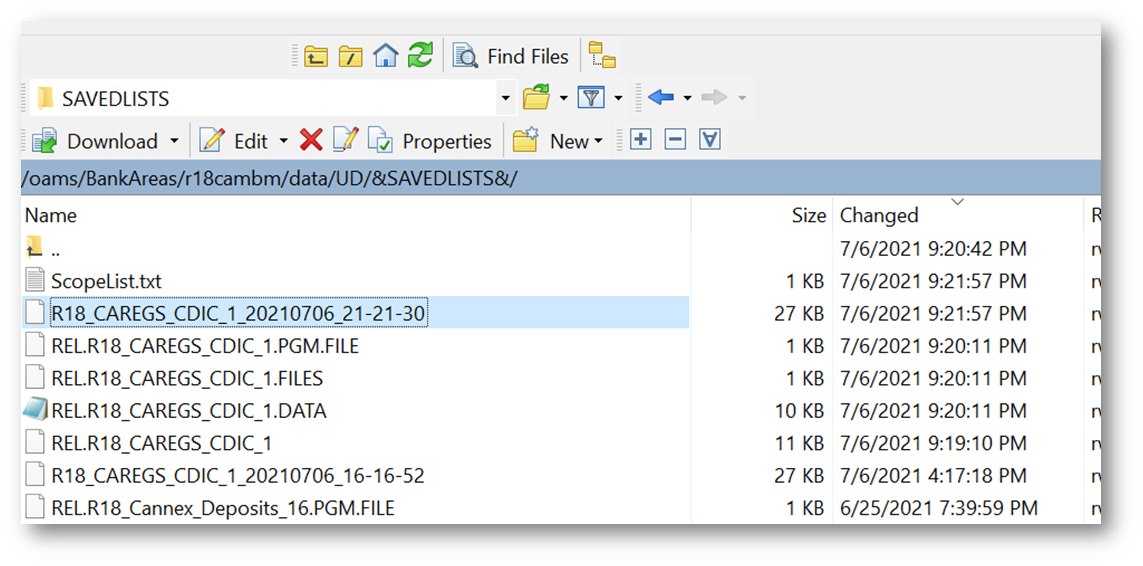Navigate back with the blue arrow
The height and width of the screenshot is (566, 1143).
pos(661,98)
